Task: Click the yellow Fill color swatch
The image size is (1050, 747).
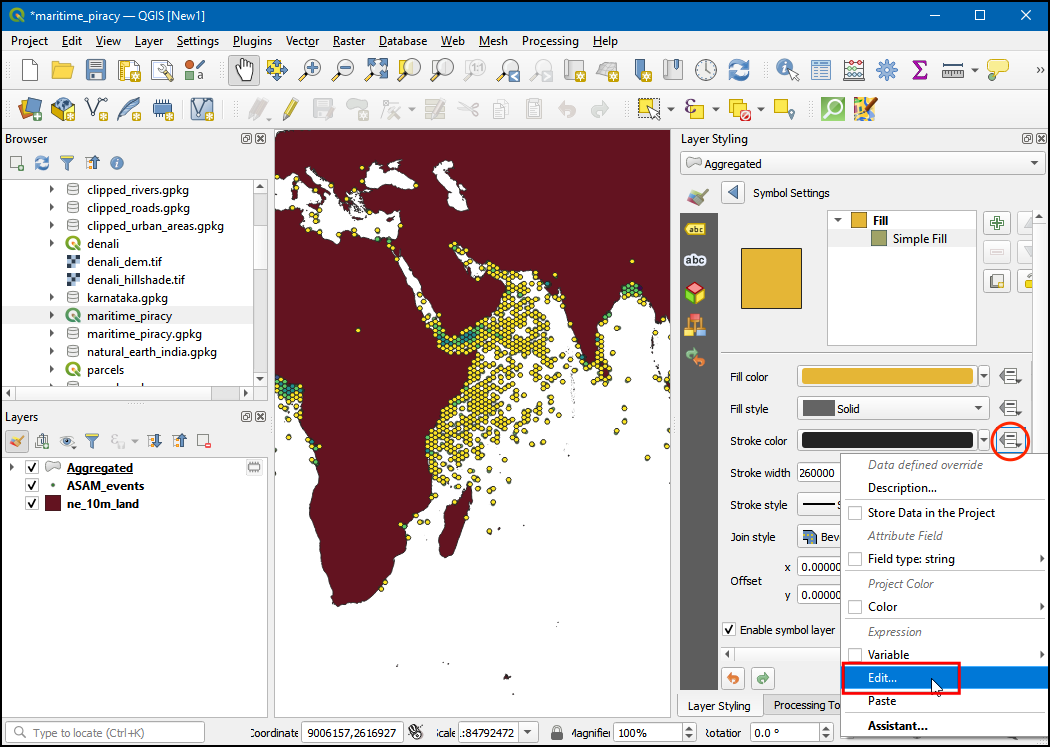Action: tap(887, 376)
